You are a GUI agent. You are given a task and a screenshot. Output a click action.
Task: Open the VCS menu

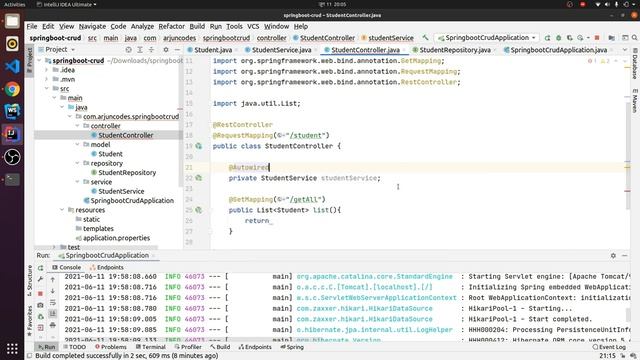pos(253,26)
